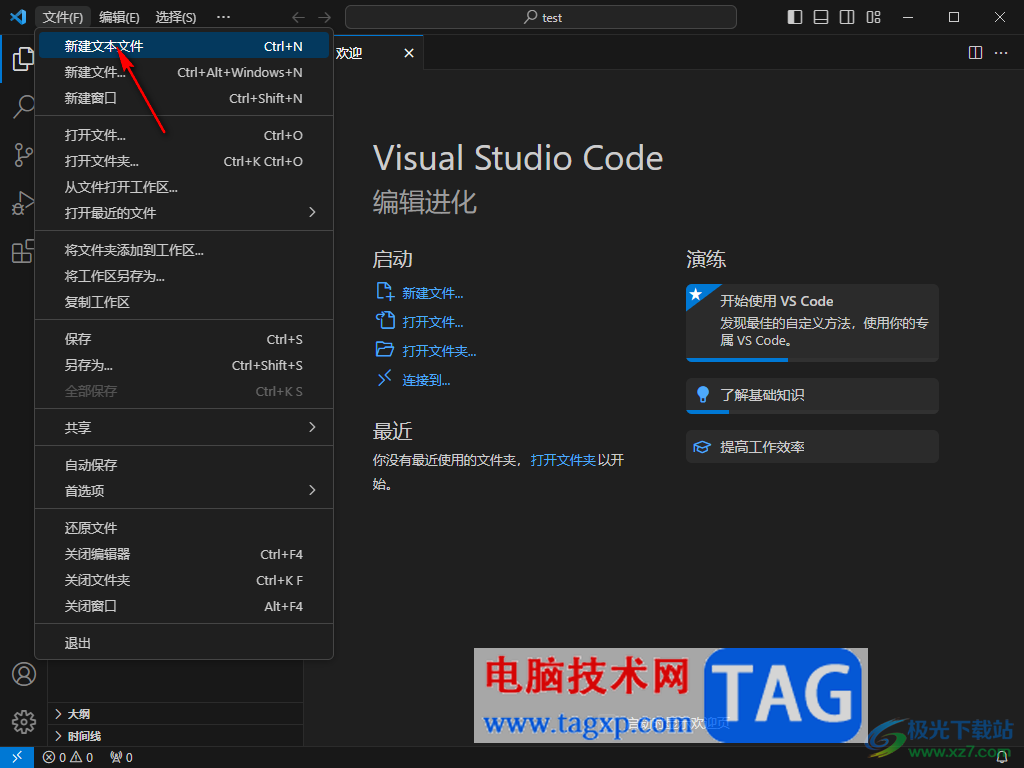
Task: Select Open File... menu item
Action: (x=184, y=135)
